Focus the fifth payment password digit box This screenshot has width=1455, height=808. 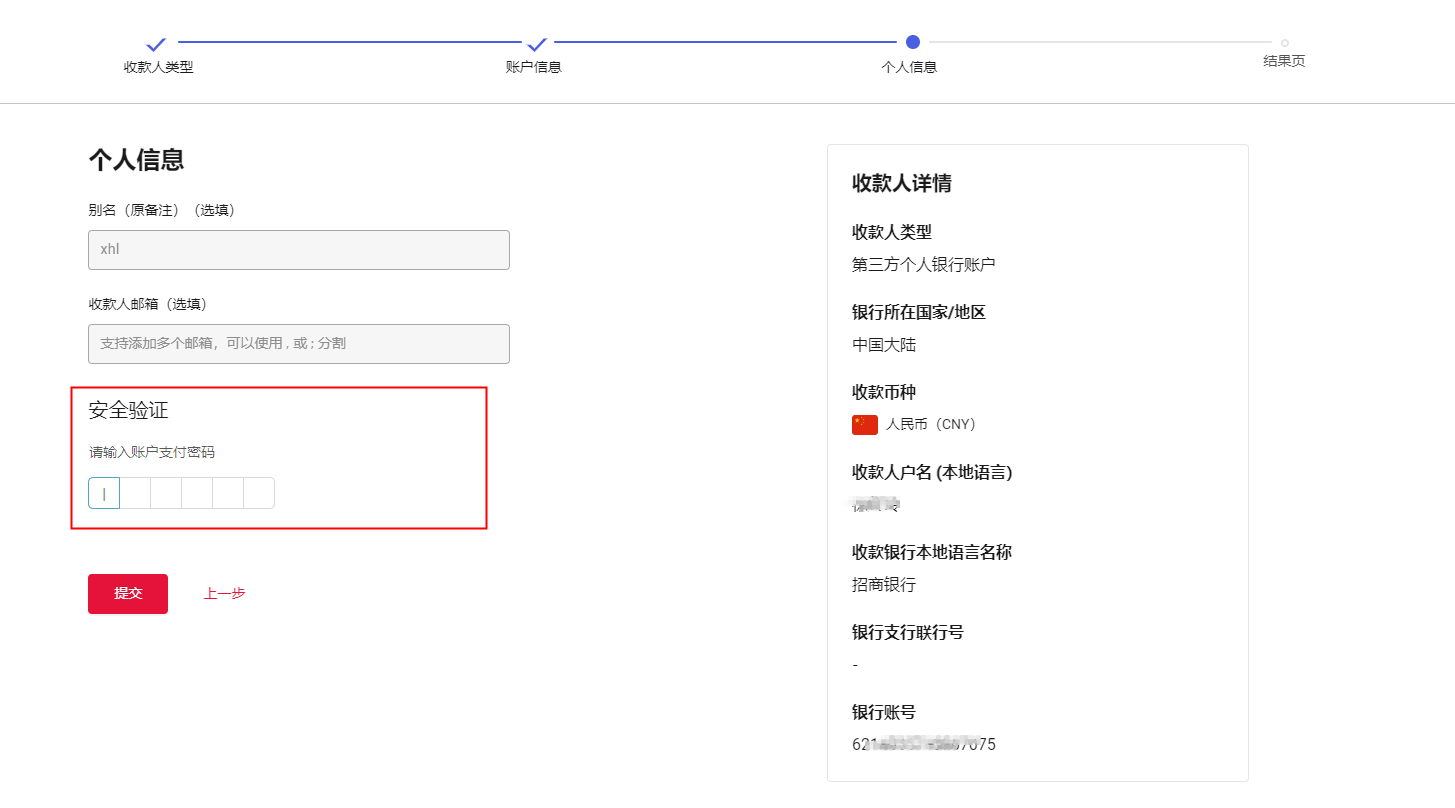(228, 493)
